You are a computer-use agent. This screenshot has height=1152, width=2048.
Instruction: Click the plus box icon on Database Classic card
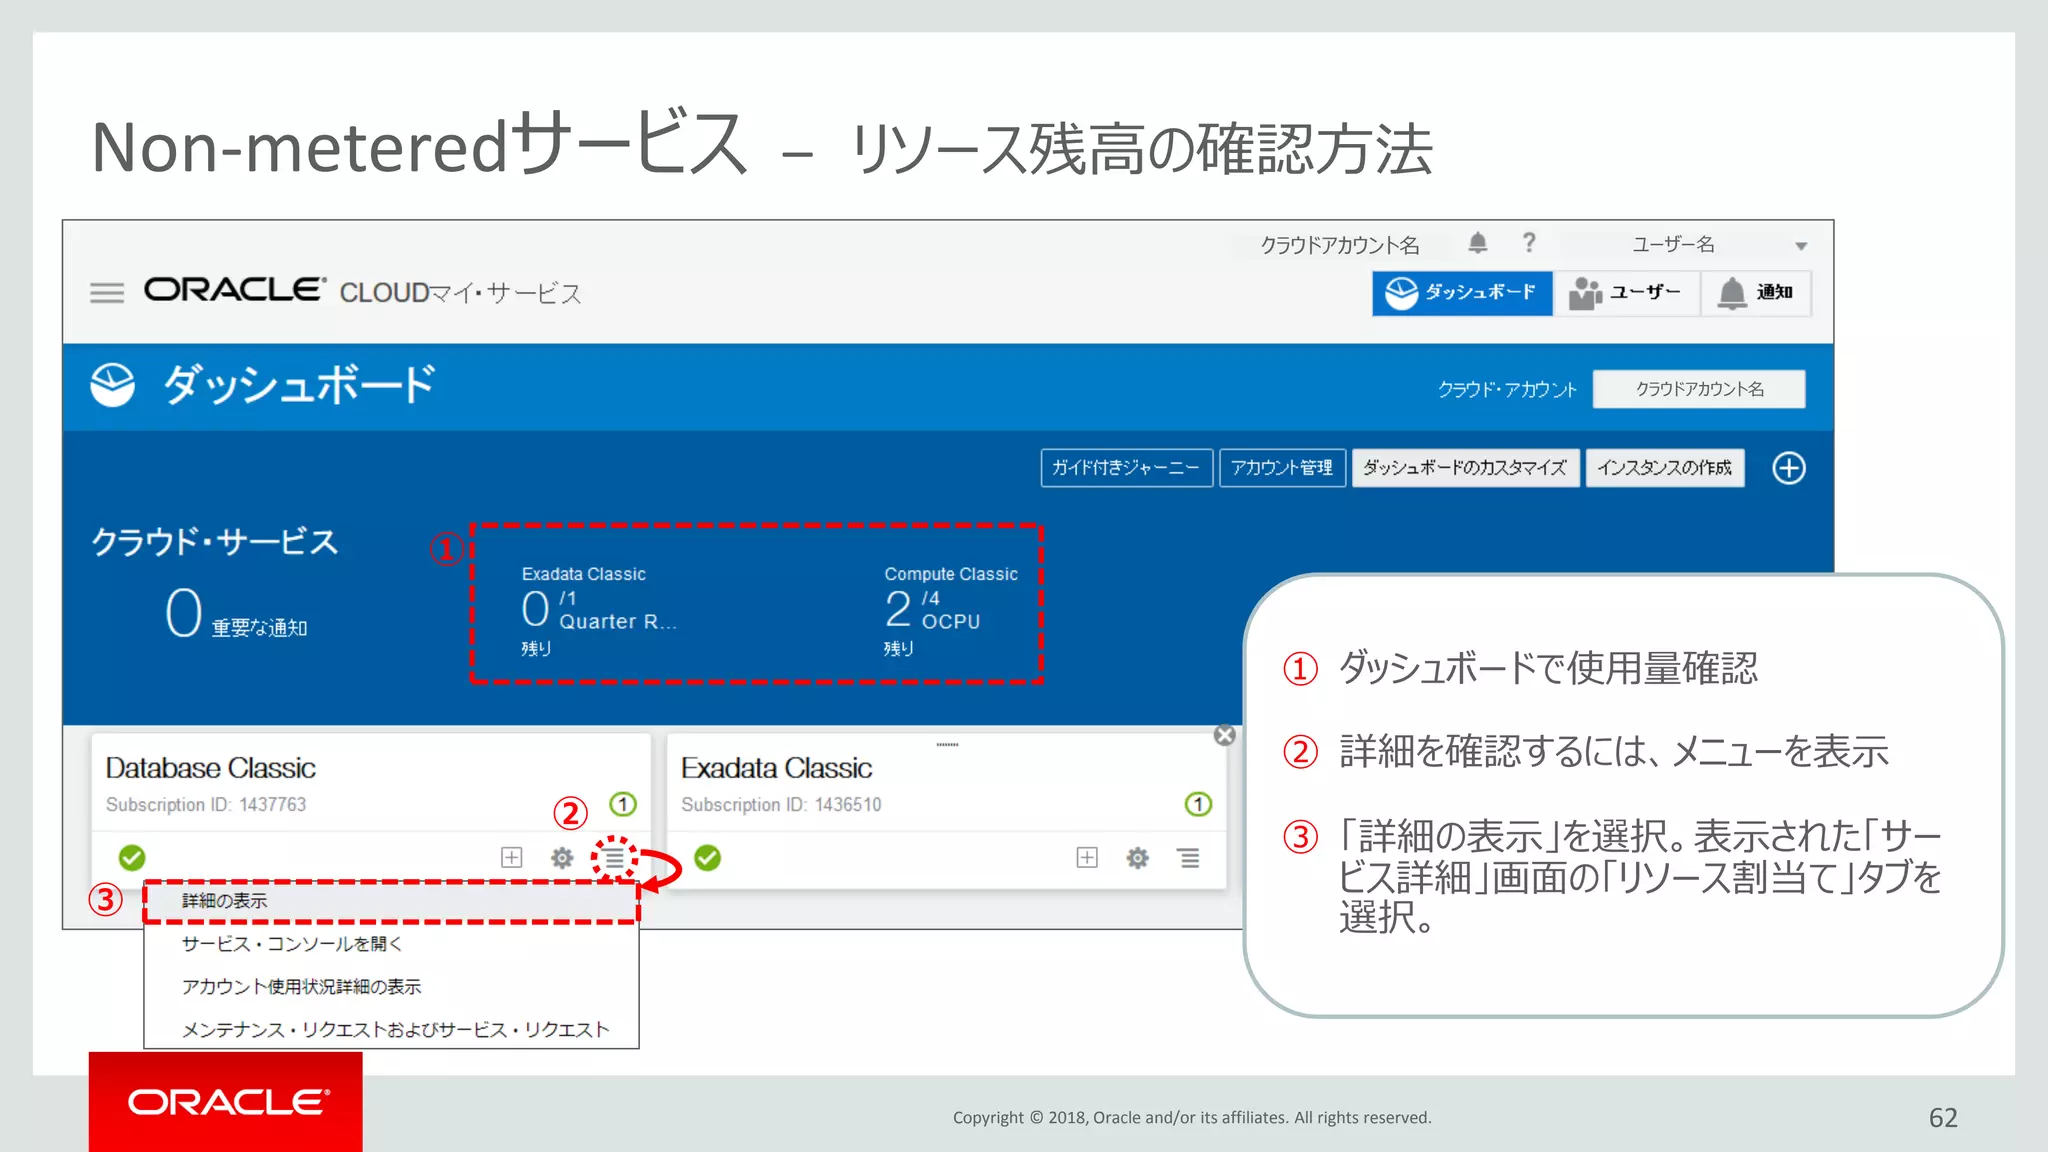point(511,857)
